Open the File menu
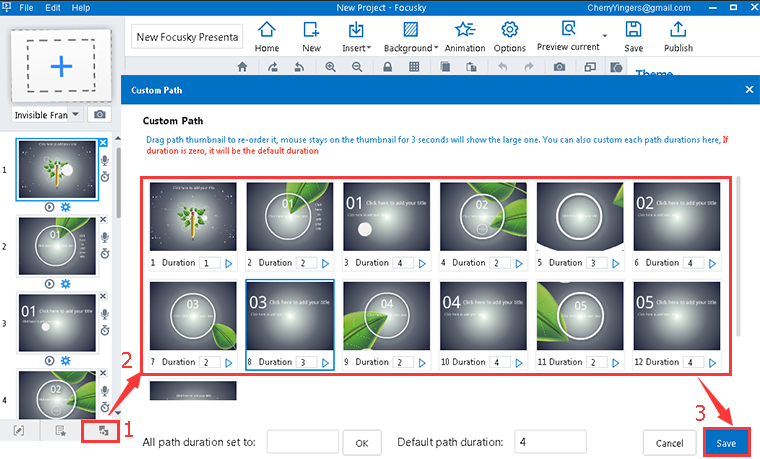This screenshot has width=760, height=459. click(x=26, y=7)
